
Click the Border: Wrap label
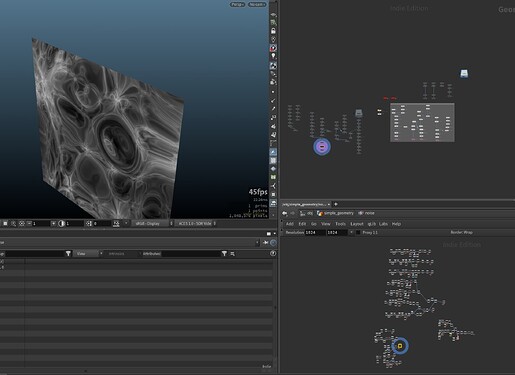pos(461,232)
